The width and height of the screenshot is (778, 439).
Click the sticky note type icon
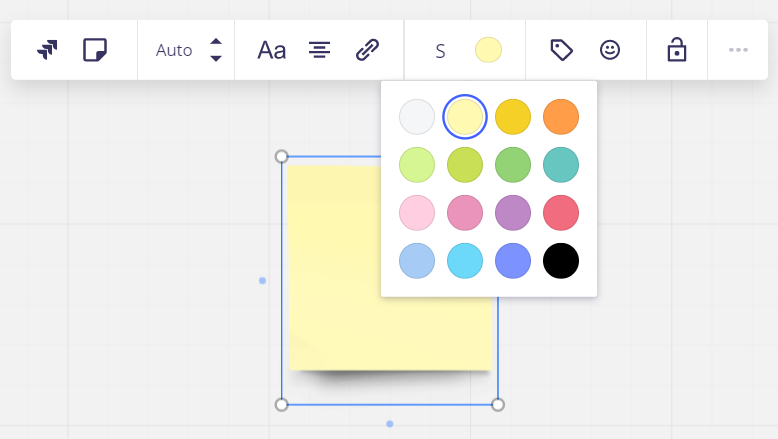click(x=95, y=49)
